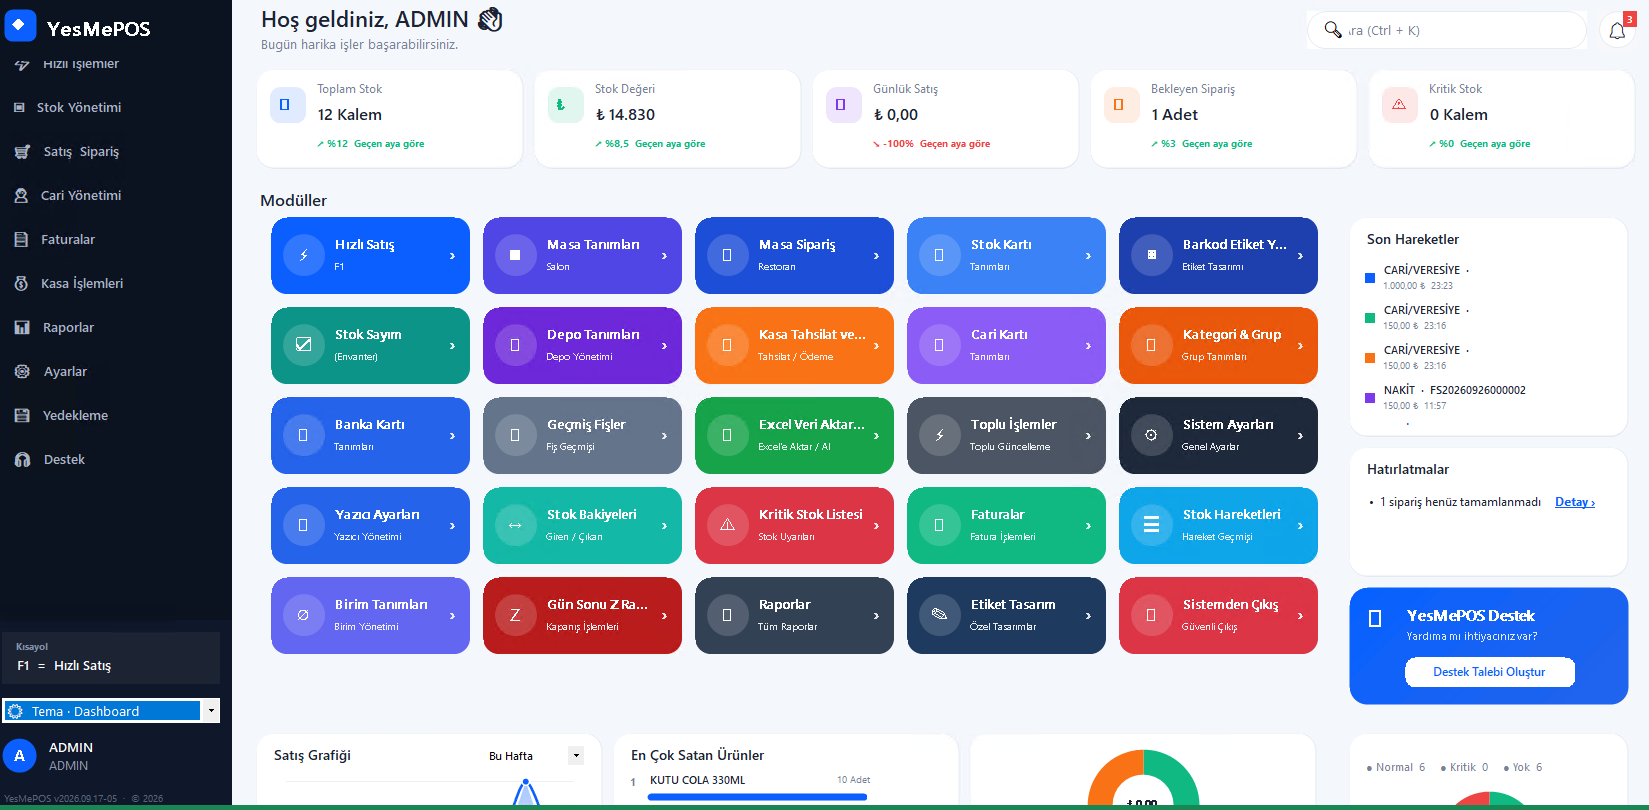Viewport: 1649px width, 810px height.
Task: Click the arrow on Faturalar module card
Action: coord(1088,526)
